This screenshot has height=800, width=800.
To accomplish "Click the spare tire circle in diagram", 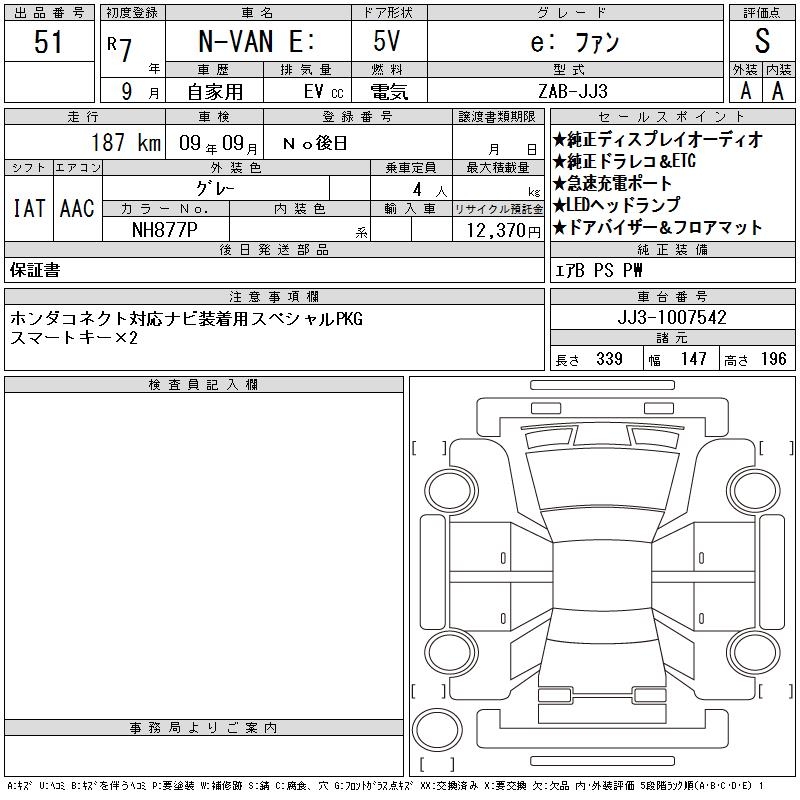I will [437, 730].
